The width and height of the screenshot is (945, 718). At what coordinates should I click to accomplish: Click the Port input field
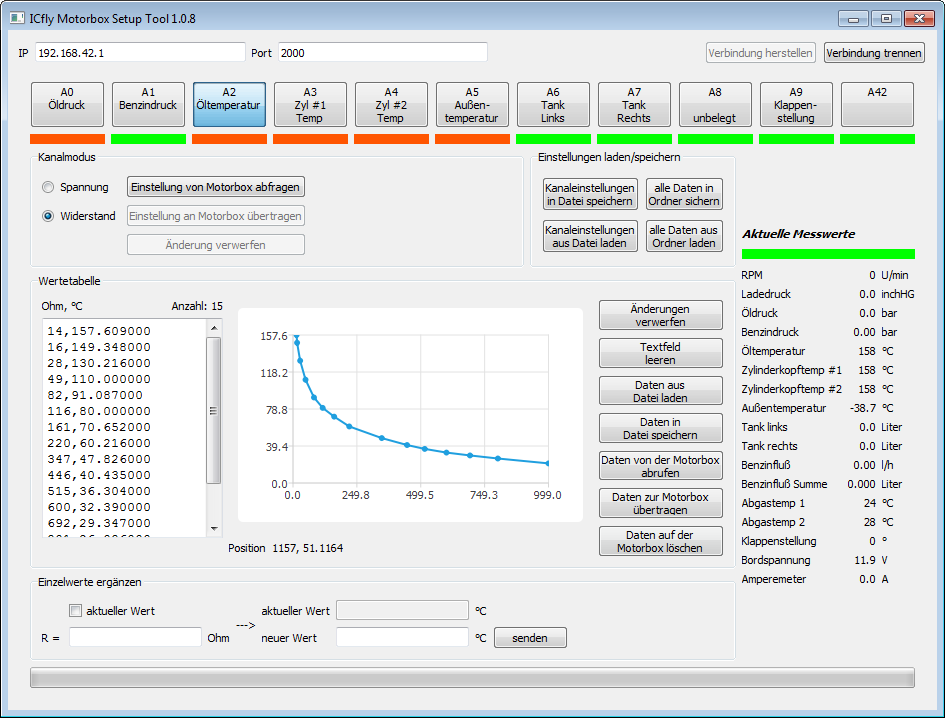coord(383,52)
